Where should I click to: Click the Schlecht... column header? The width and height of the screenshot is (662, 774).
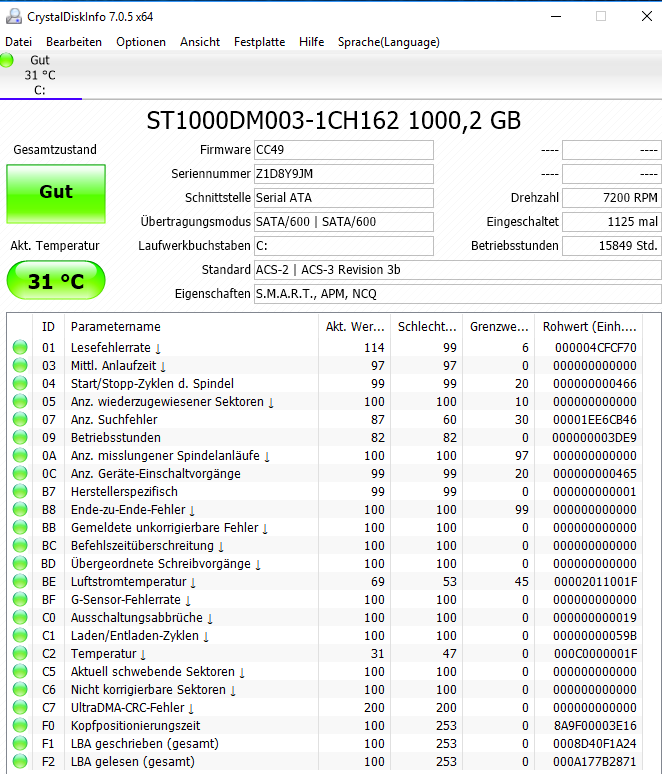(x=427, y=327)
